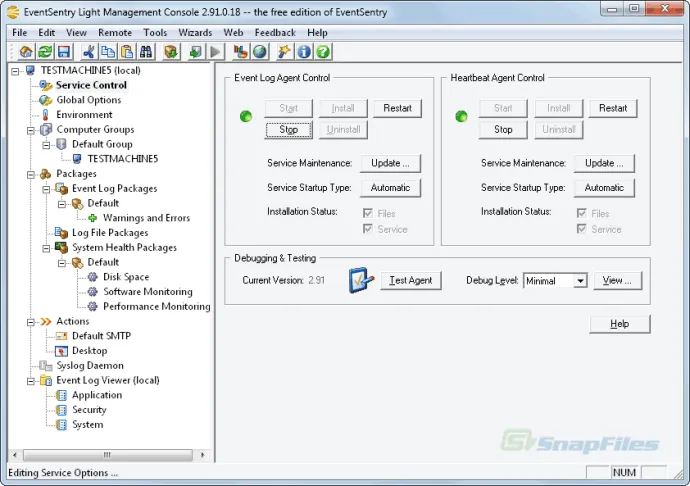690x486 pixels.
Task: Click the tree scrollbar right arrow
Action: tap(202, 455)
